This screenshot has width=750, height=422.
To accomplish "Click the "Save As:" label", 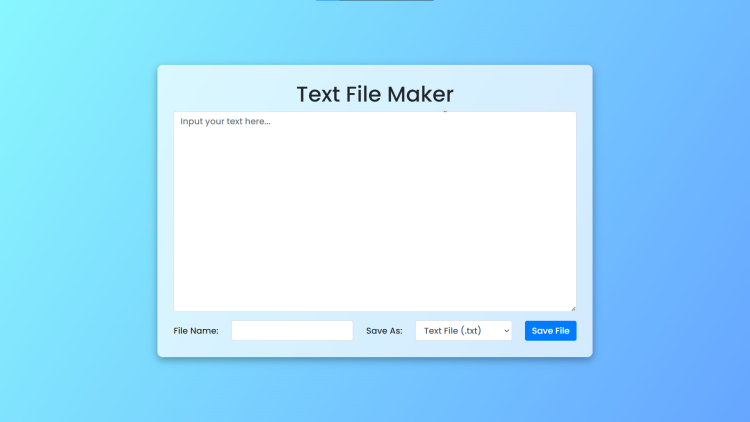I will pyautogui.click(x=384, y=331).
